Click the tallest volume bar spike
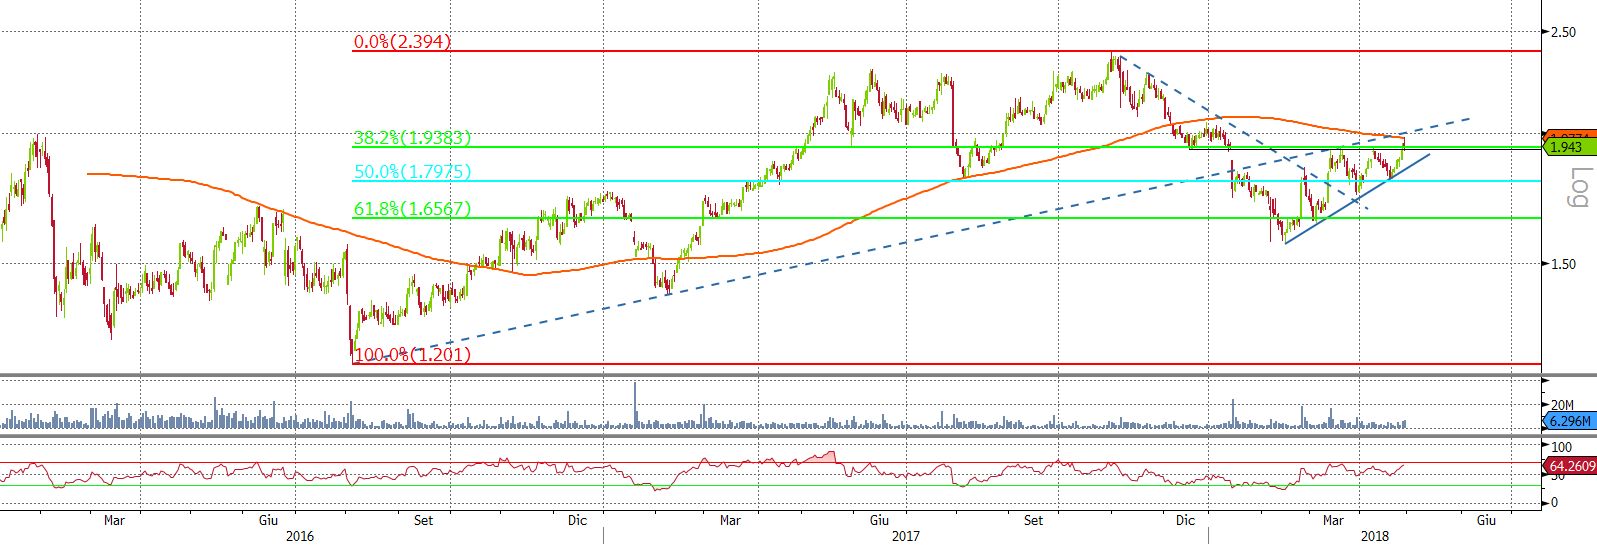The width and height of the screenshot is (1597, 546). [x=635, y=405]
